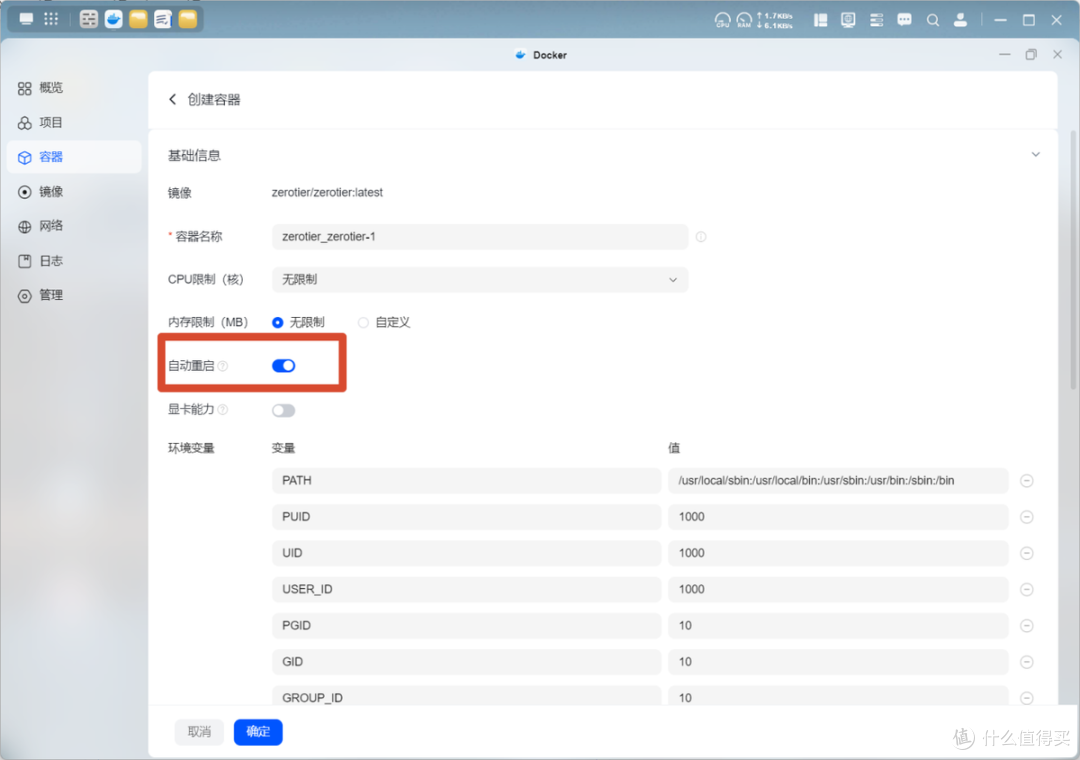Edit the GROUP_ID variable name field
The width and height of the screenshot is (1080, 760).
coord(466,696)
